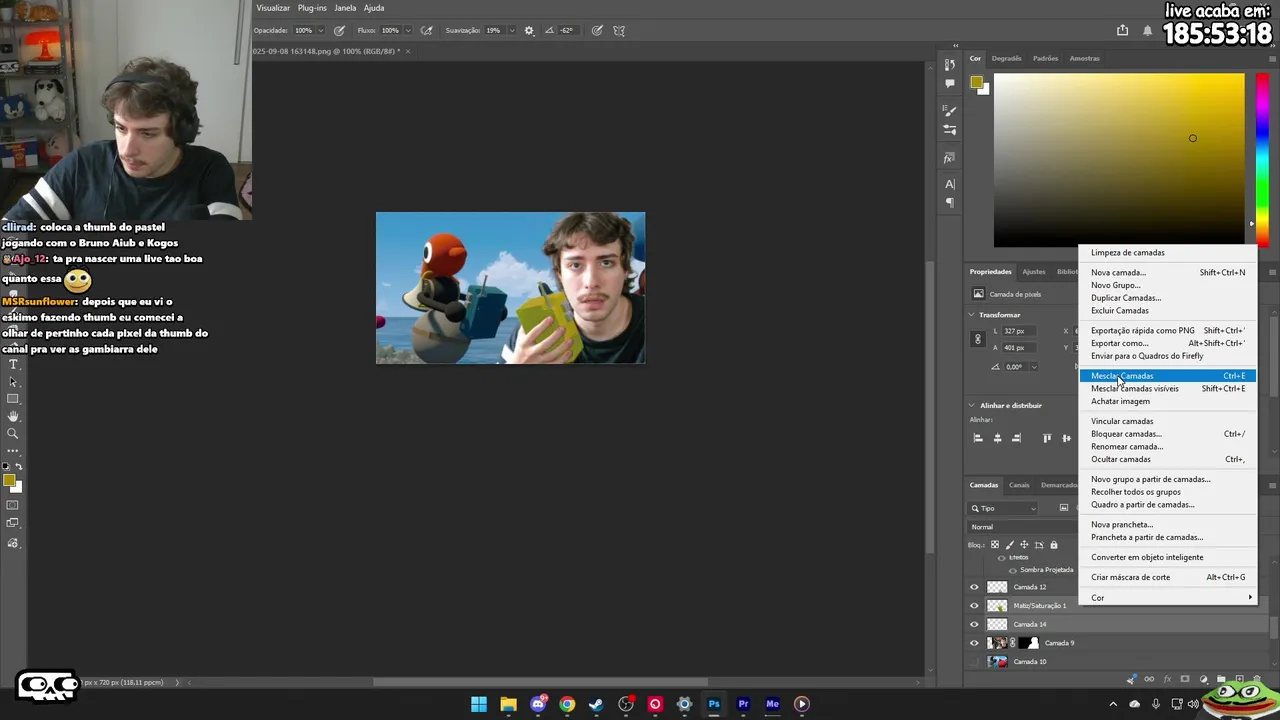Screen dimensions: 1280x720
Task: Change the screen mode icon
Action: (13, 523)
